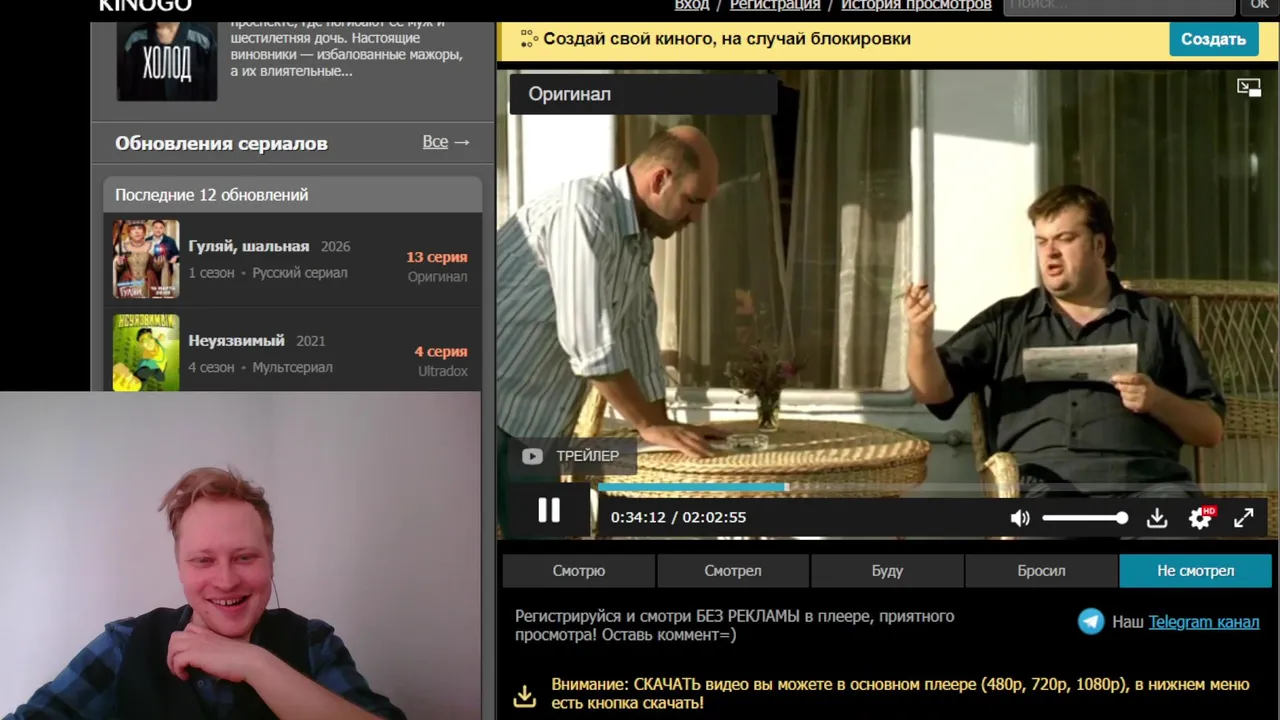Click the 4 серия episode label
The width and height of the screenshot is (1280, 720).
tap(441, 351)
